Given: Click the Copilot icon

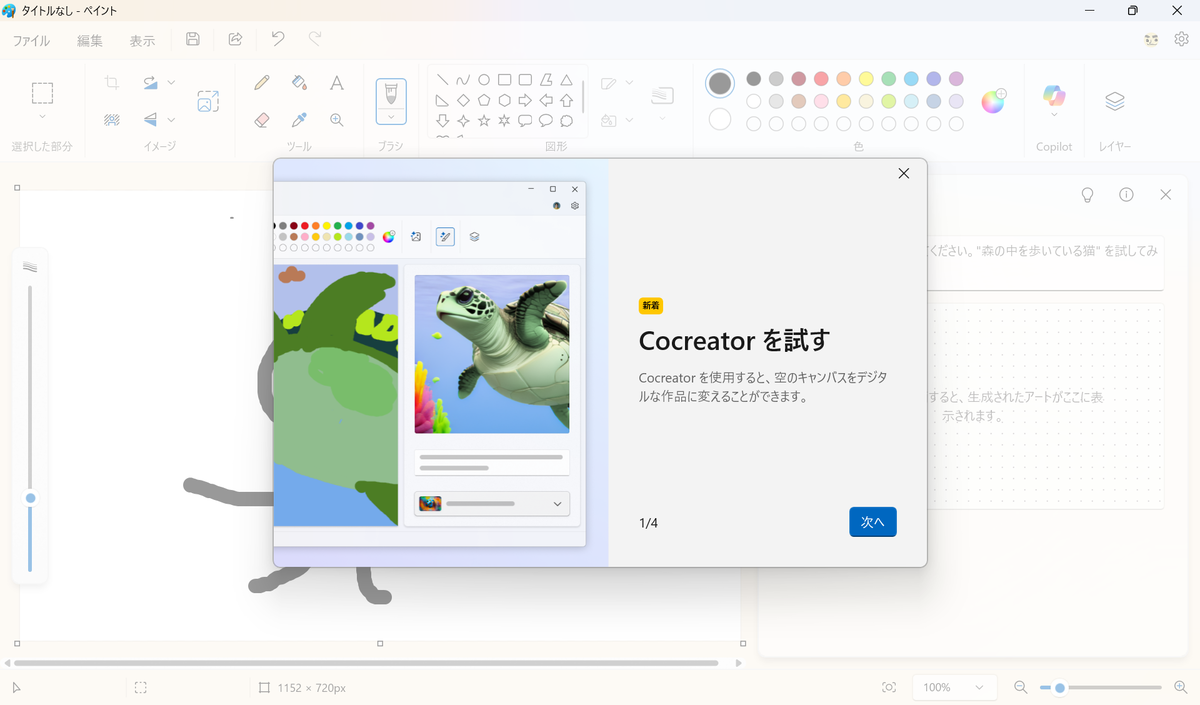Looking at the screenshot, I should (x=1054, y=95).
